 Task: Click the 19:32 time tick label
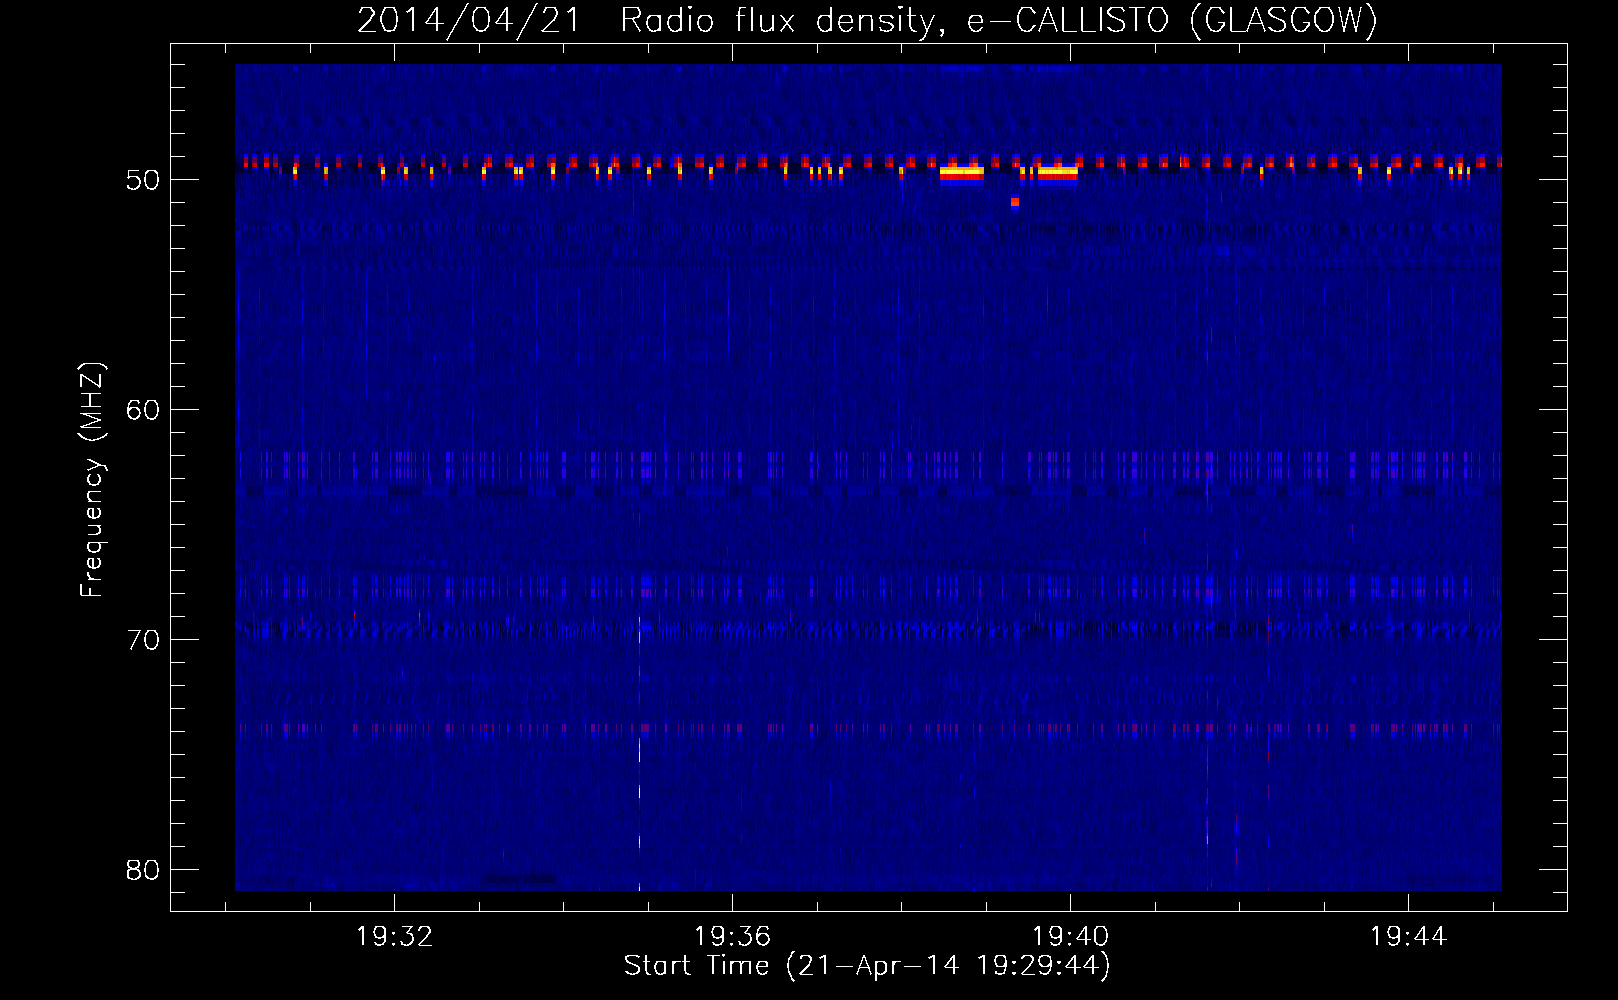click(x=395, y=937)
